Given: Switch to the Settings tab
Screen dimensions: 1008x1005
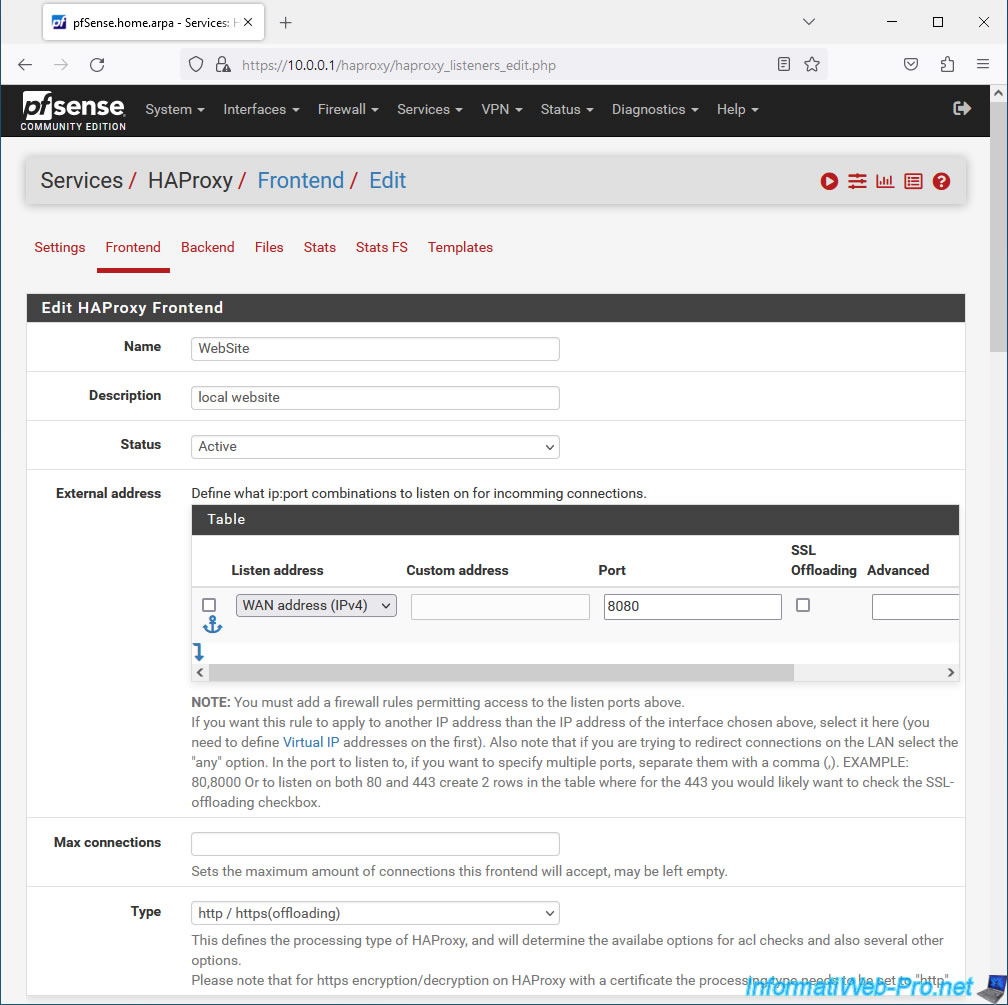Looking at the screenshot, I should point(60,248).
